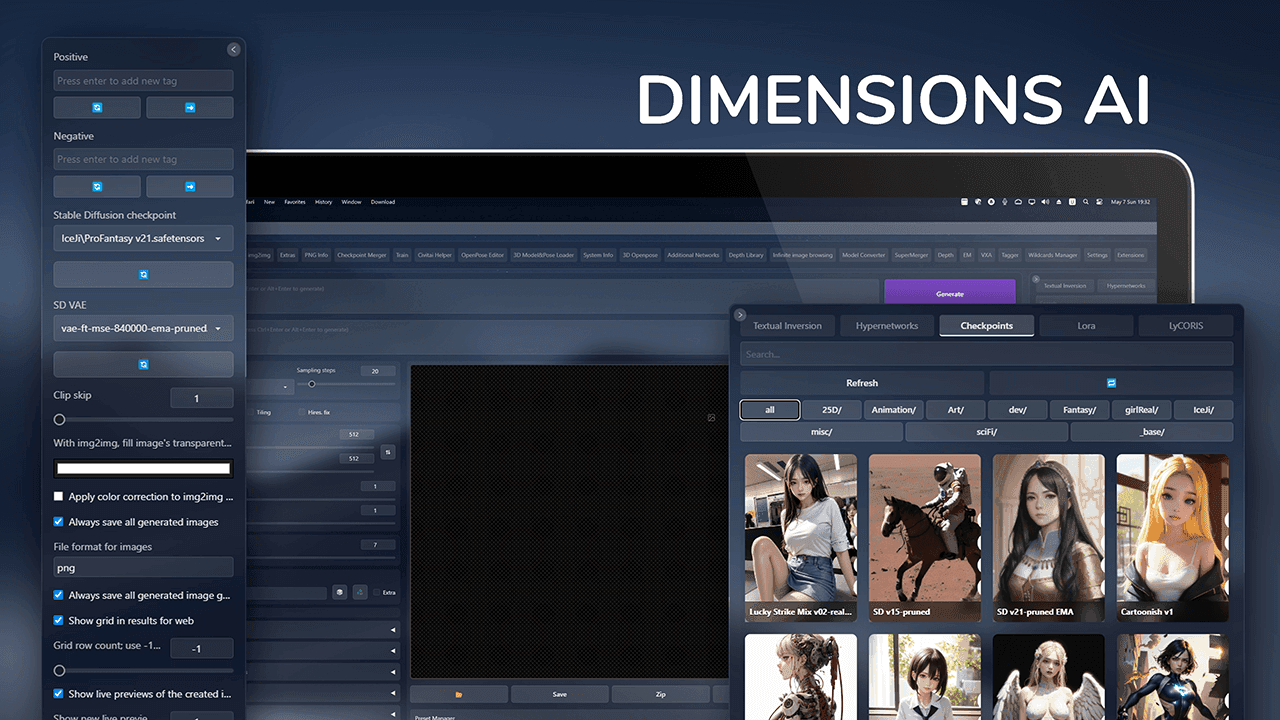Swap width and height in background window
Screen dimensions: 1280x720
tap(388, 452)
